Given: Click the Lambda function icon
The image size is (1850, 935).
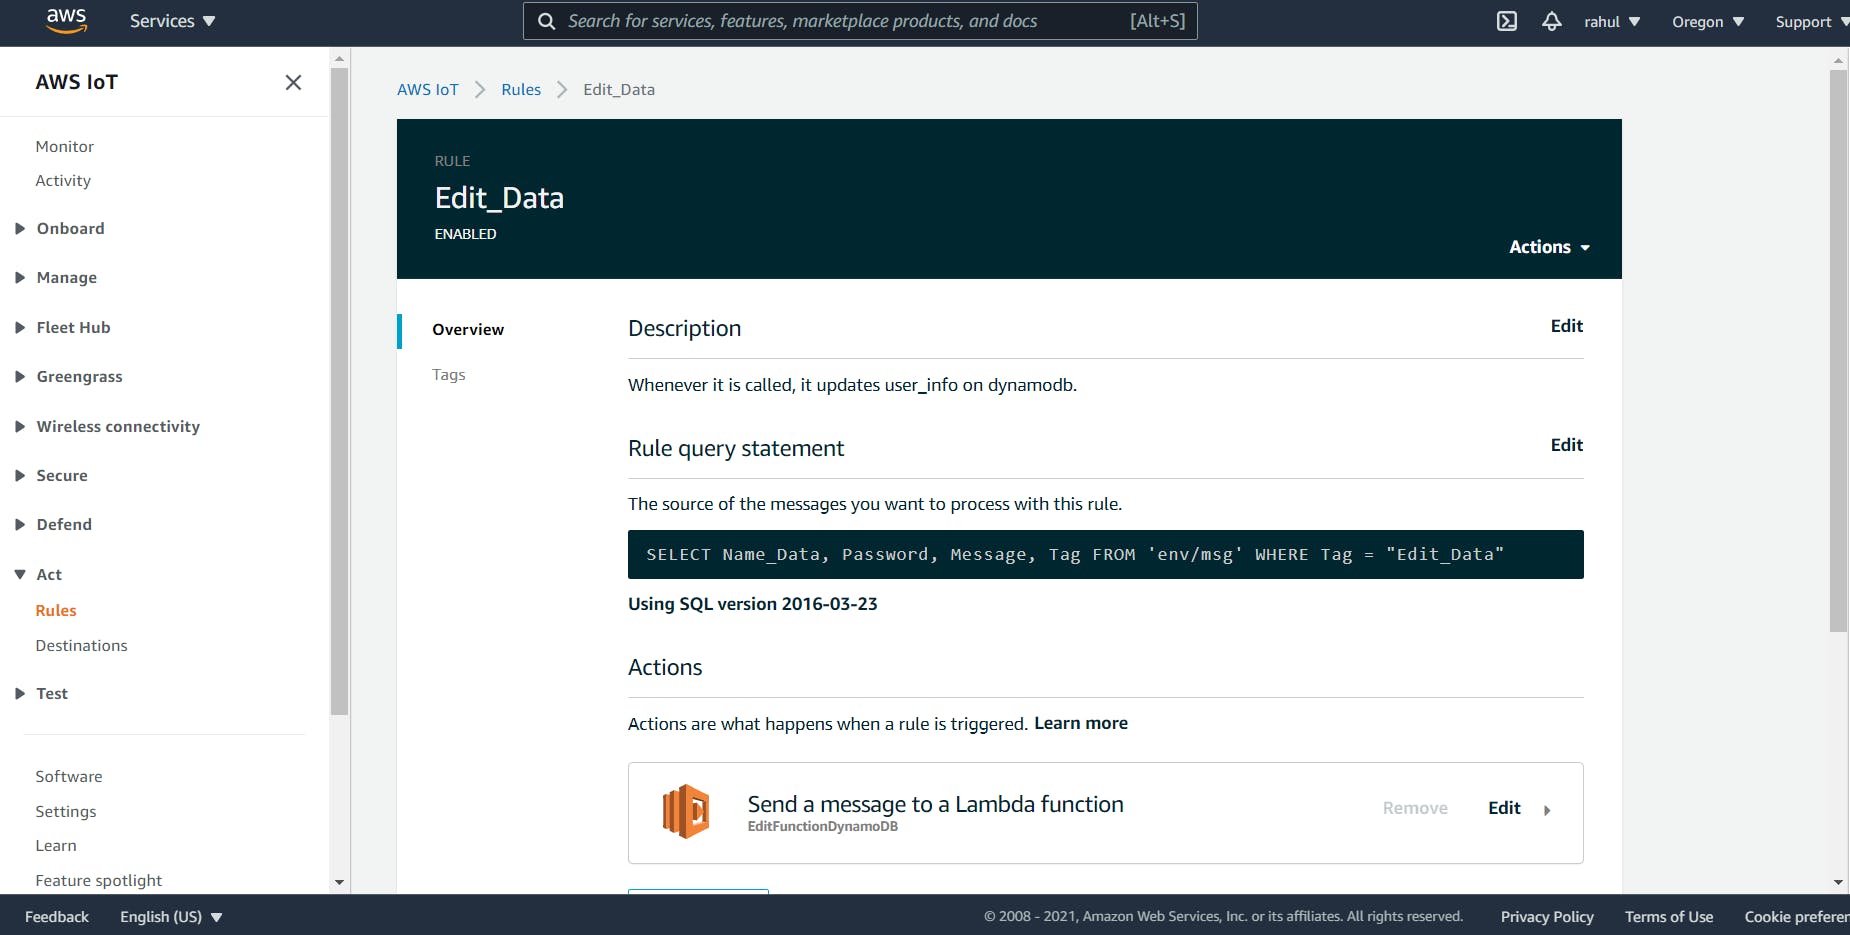Looking at the screenshot, I should click(x=686, y=811).
